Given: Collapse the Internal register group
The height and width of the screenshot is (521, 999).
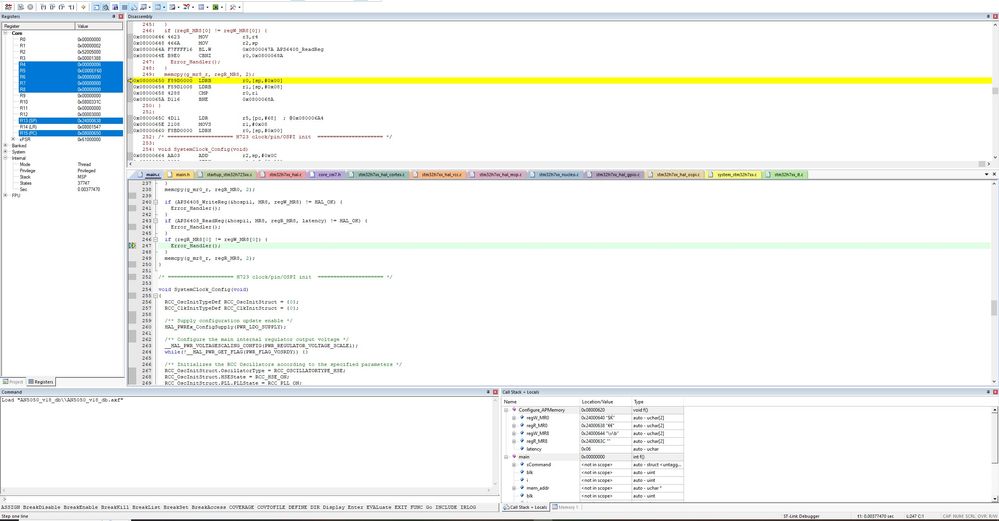Looking at the screenshot, I should (6, 158).
